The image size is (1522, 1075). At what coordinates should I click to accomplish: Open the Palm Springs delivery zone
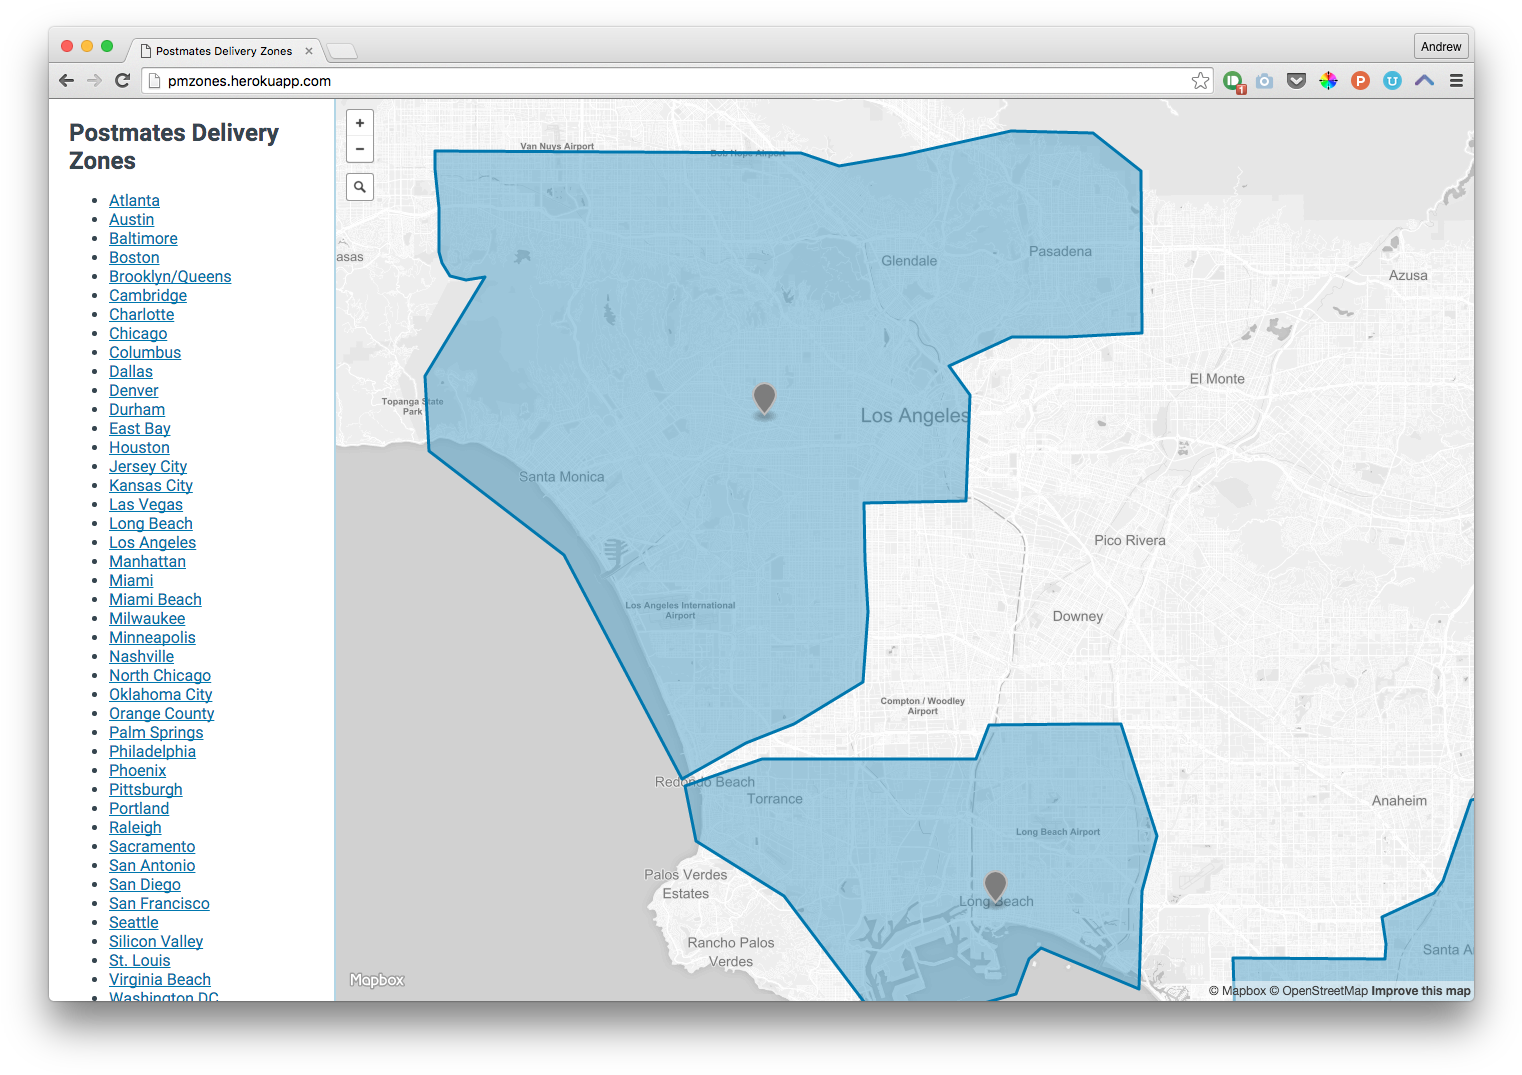tap(156, 733)
